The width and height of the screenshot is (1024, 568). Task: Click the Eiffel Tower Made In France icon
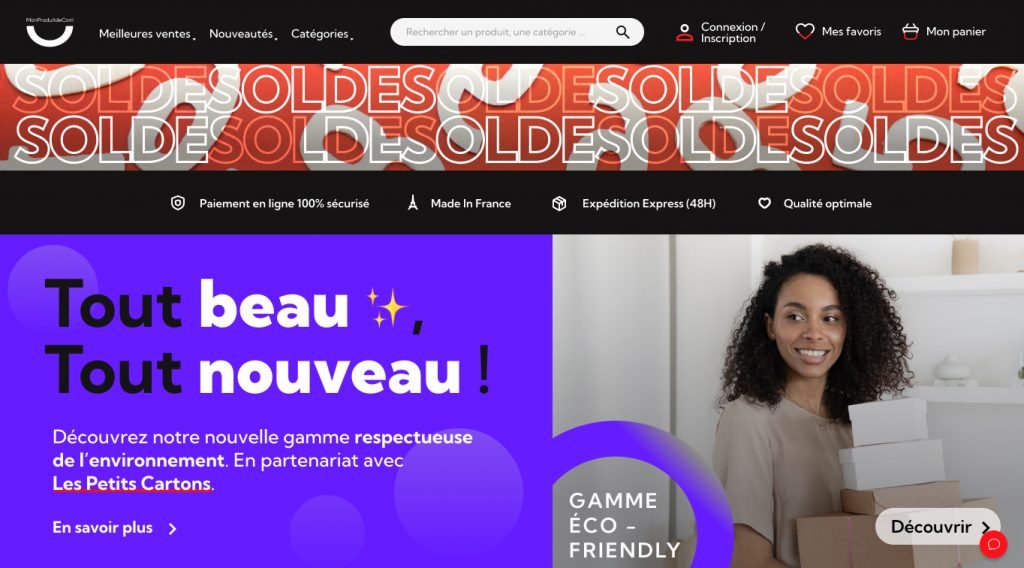point(412,203)
